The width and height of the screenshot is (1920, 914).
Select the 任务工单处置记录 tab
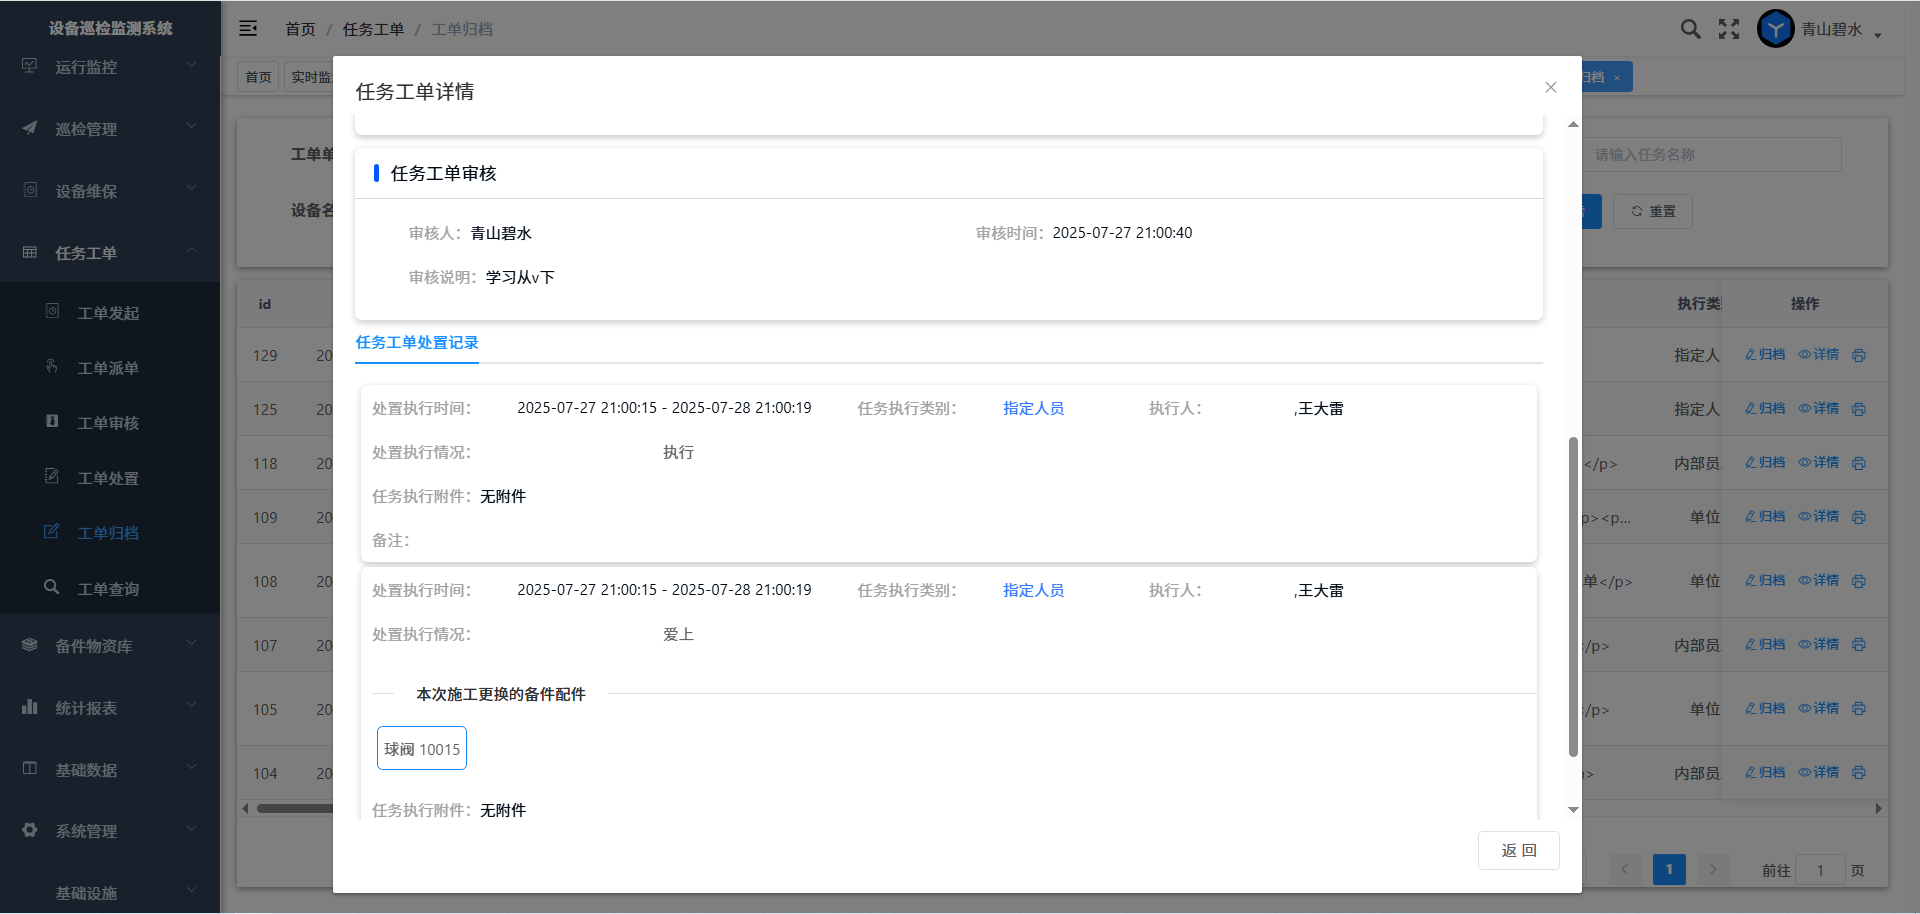click(417, 343)
